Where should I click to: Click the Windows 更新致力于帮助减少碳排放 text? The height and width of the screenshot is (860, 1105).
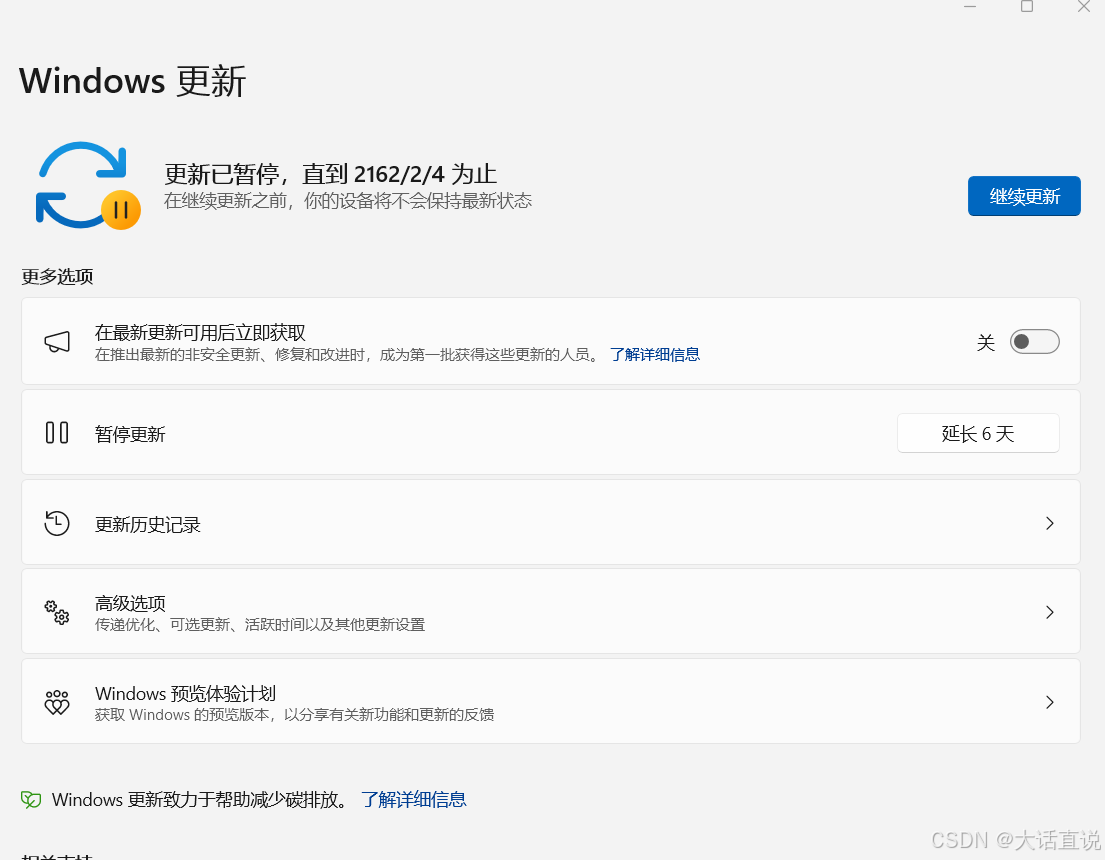(201, 799)
